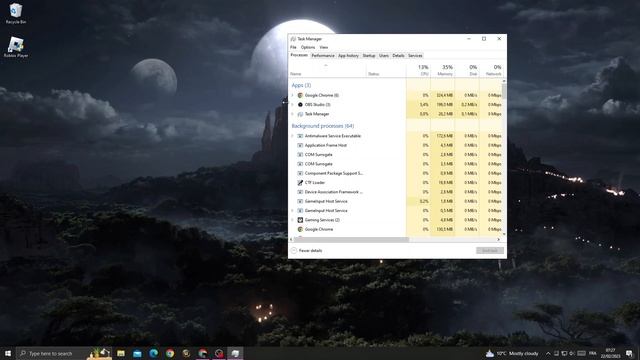Open the notification center icon

[629, 353]
